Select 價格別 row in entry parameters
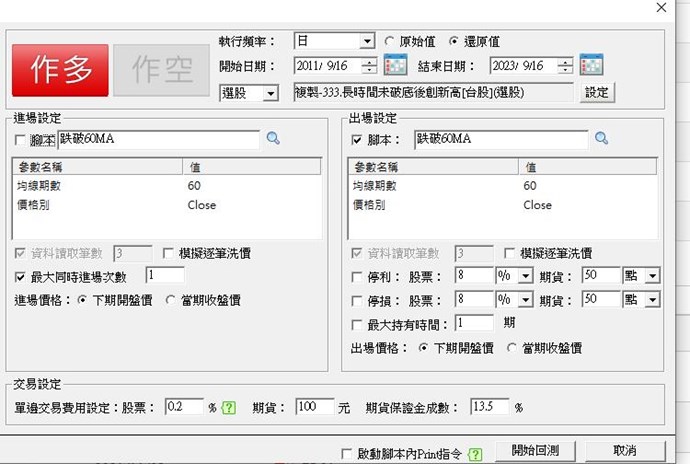This screenshot has width=690, height=464. tap(167, 205)
